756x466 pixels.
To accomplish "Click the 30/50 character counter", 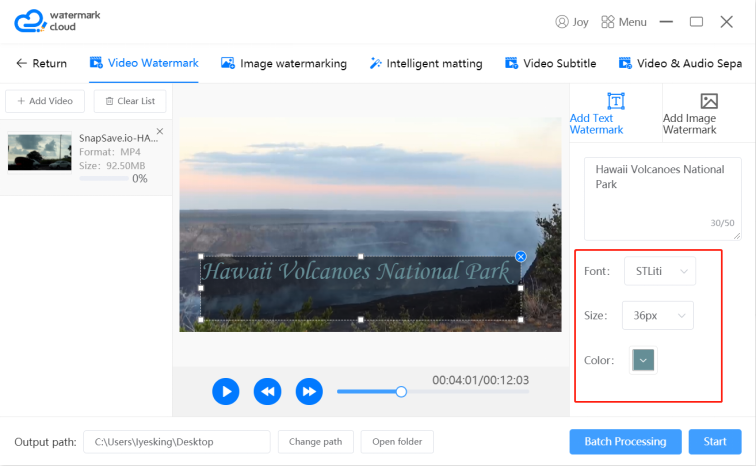I will click(x=722, y=223).
